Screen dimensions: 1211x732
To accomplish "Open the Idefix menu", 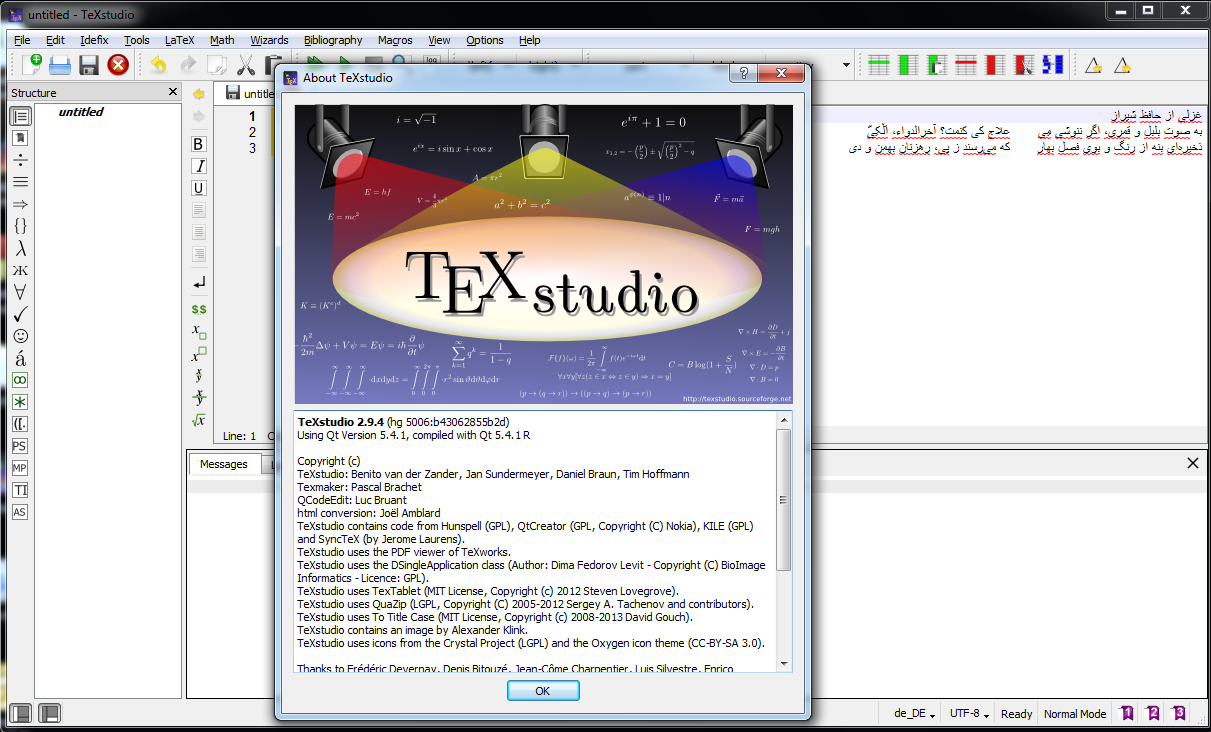I will tap(94, 40).
